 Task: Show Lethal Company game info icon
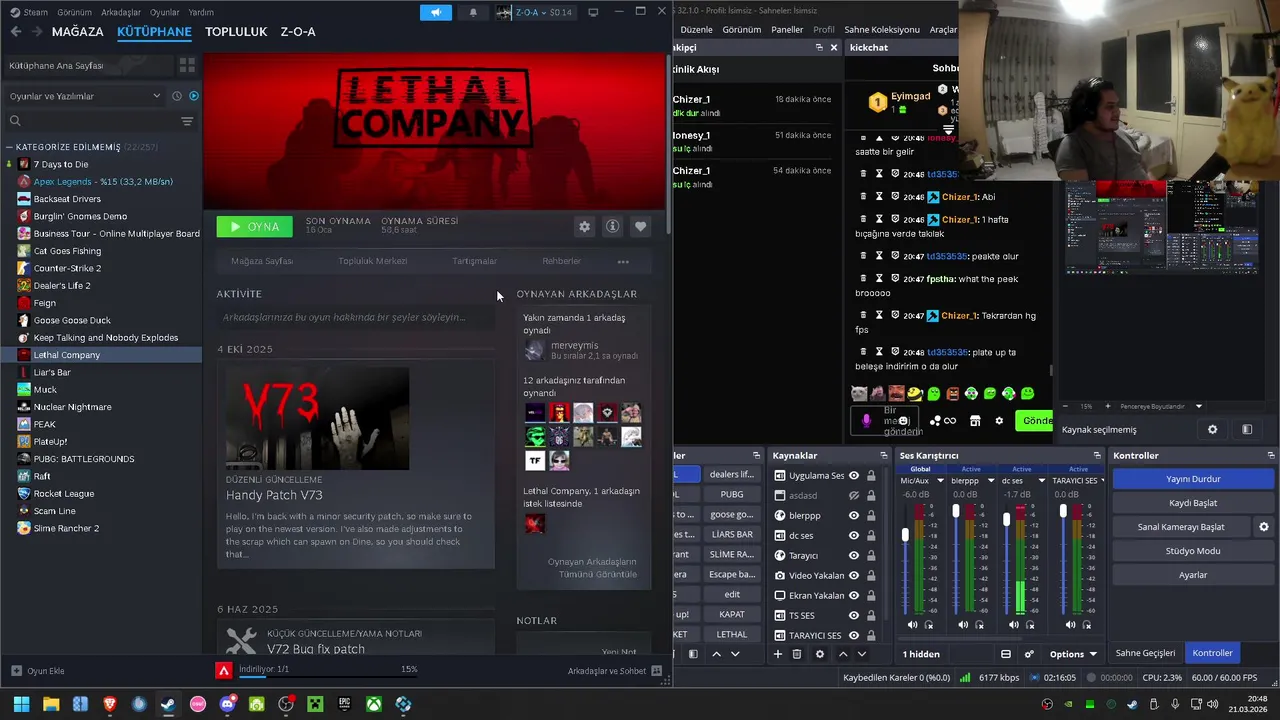(x=612, y=227)
